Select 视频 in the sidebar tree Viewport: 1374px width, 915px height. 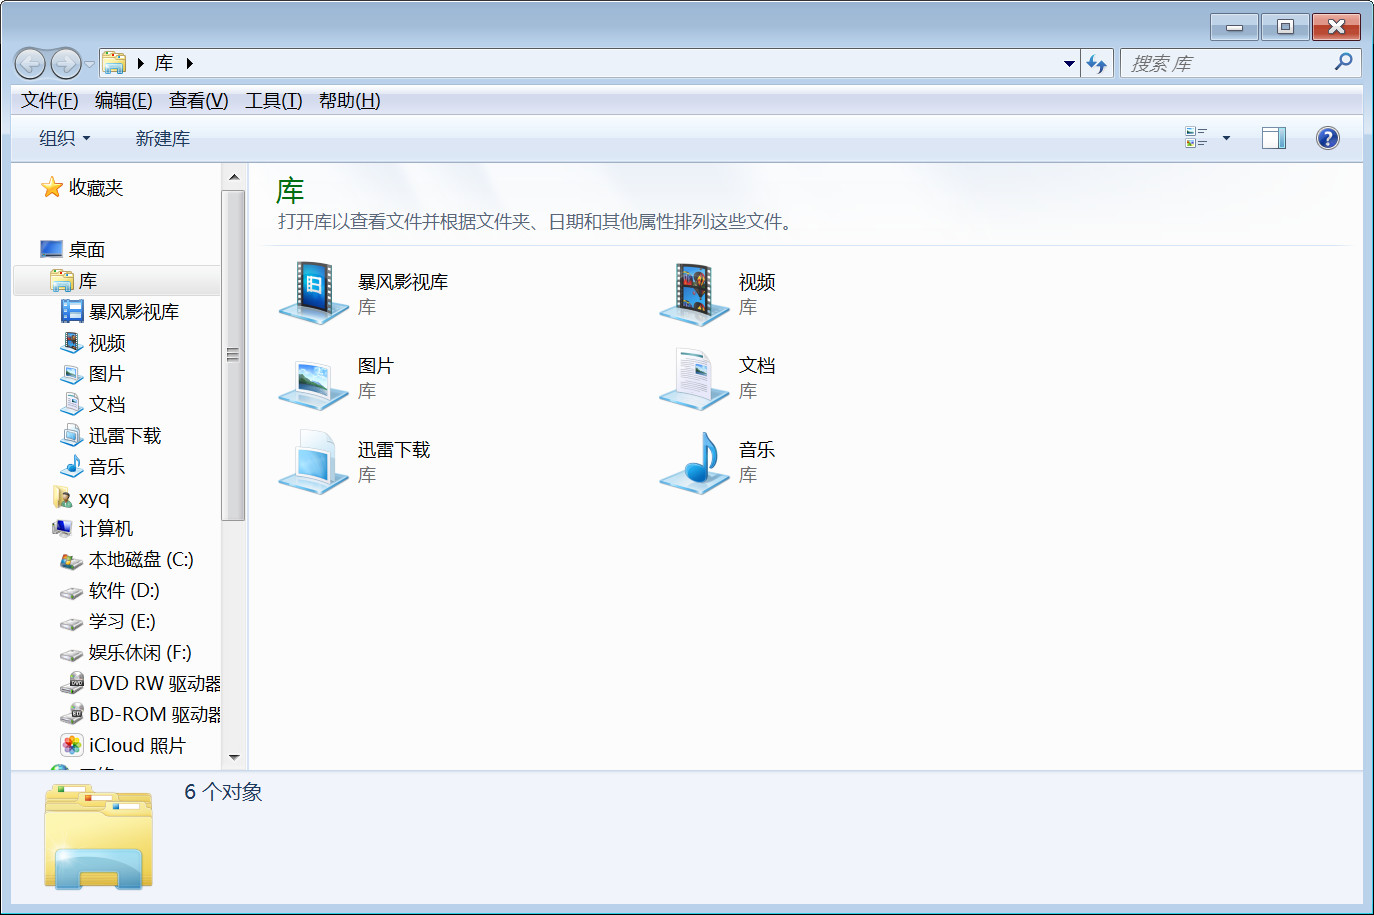pos(93,343)
